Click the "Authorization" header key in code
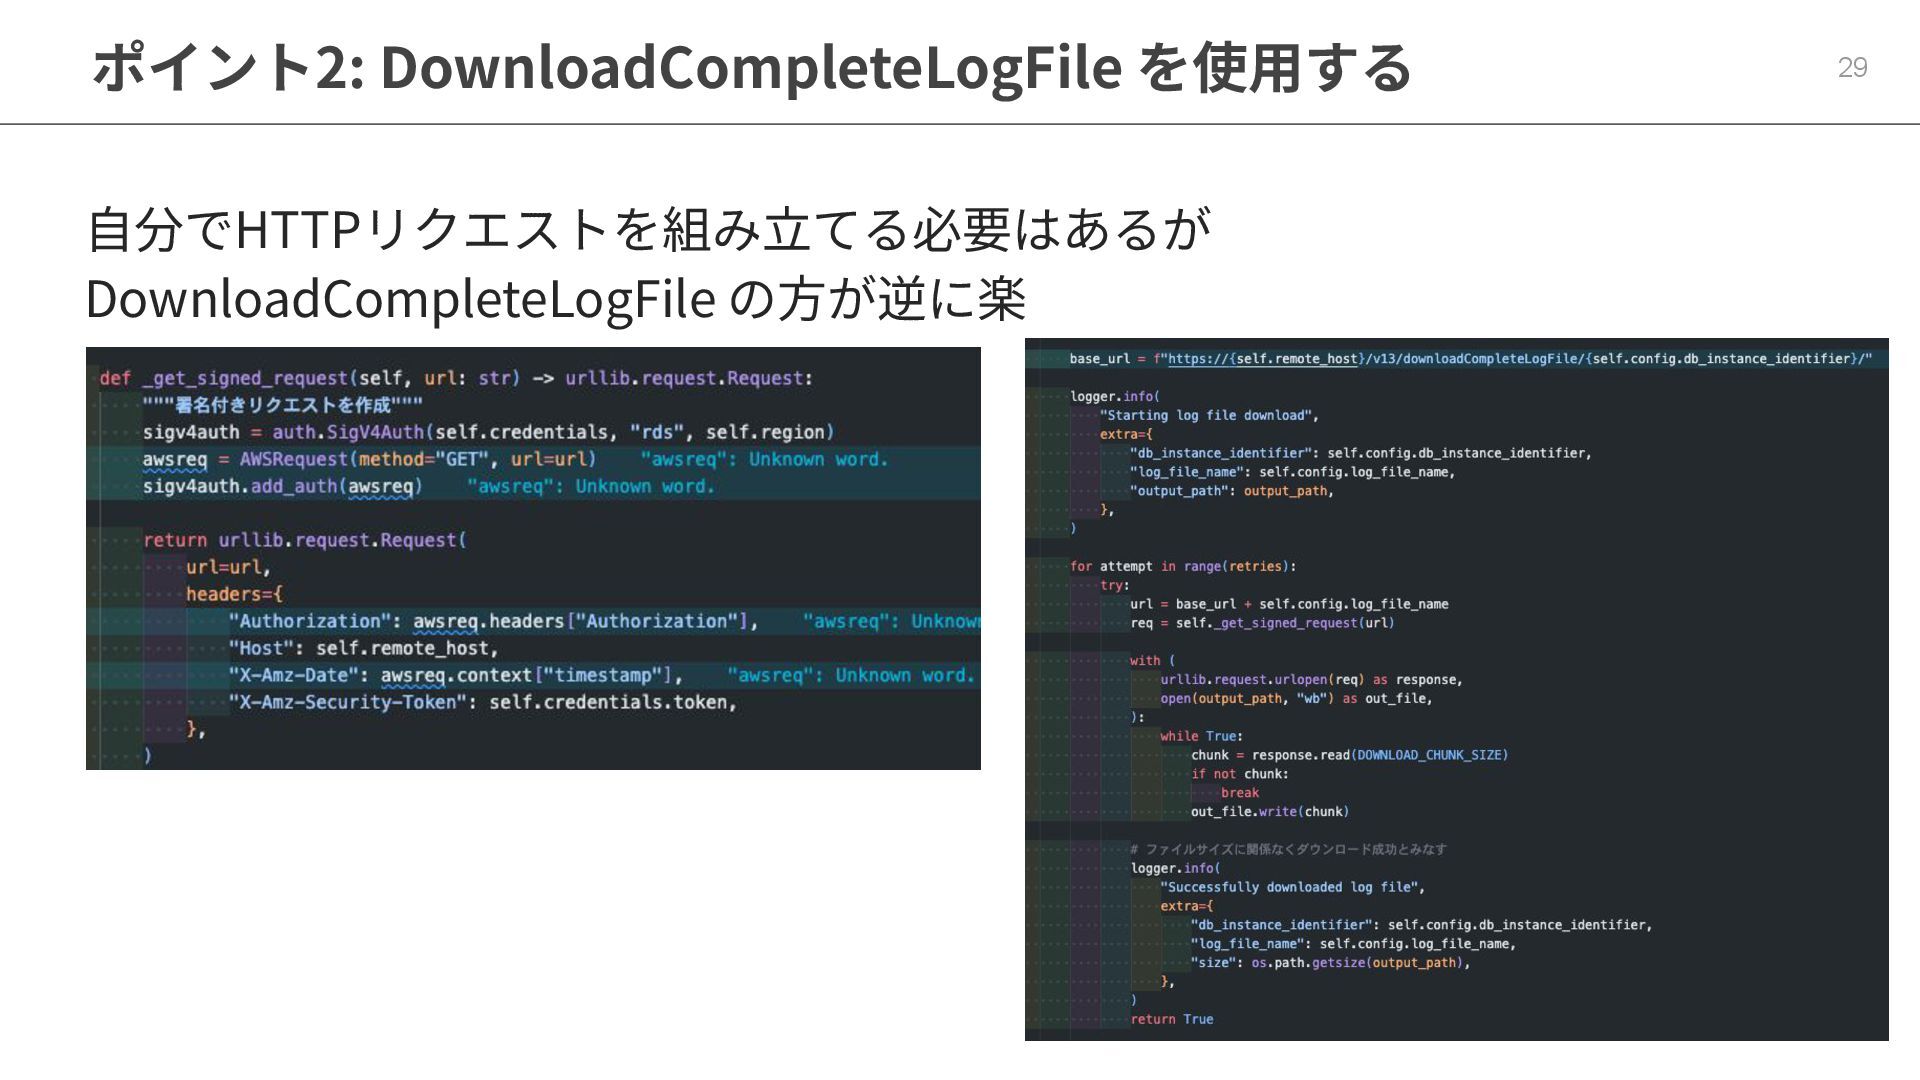 point(310,621)
